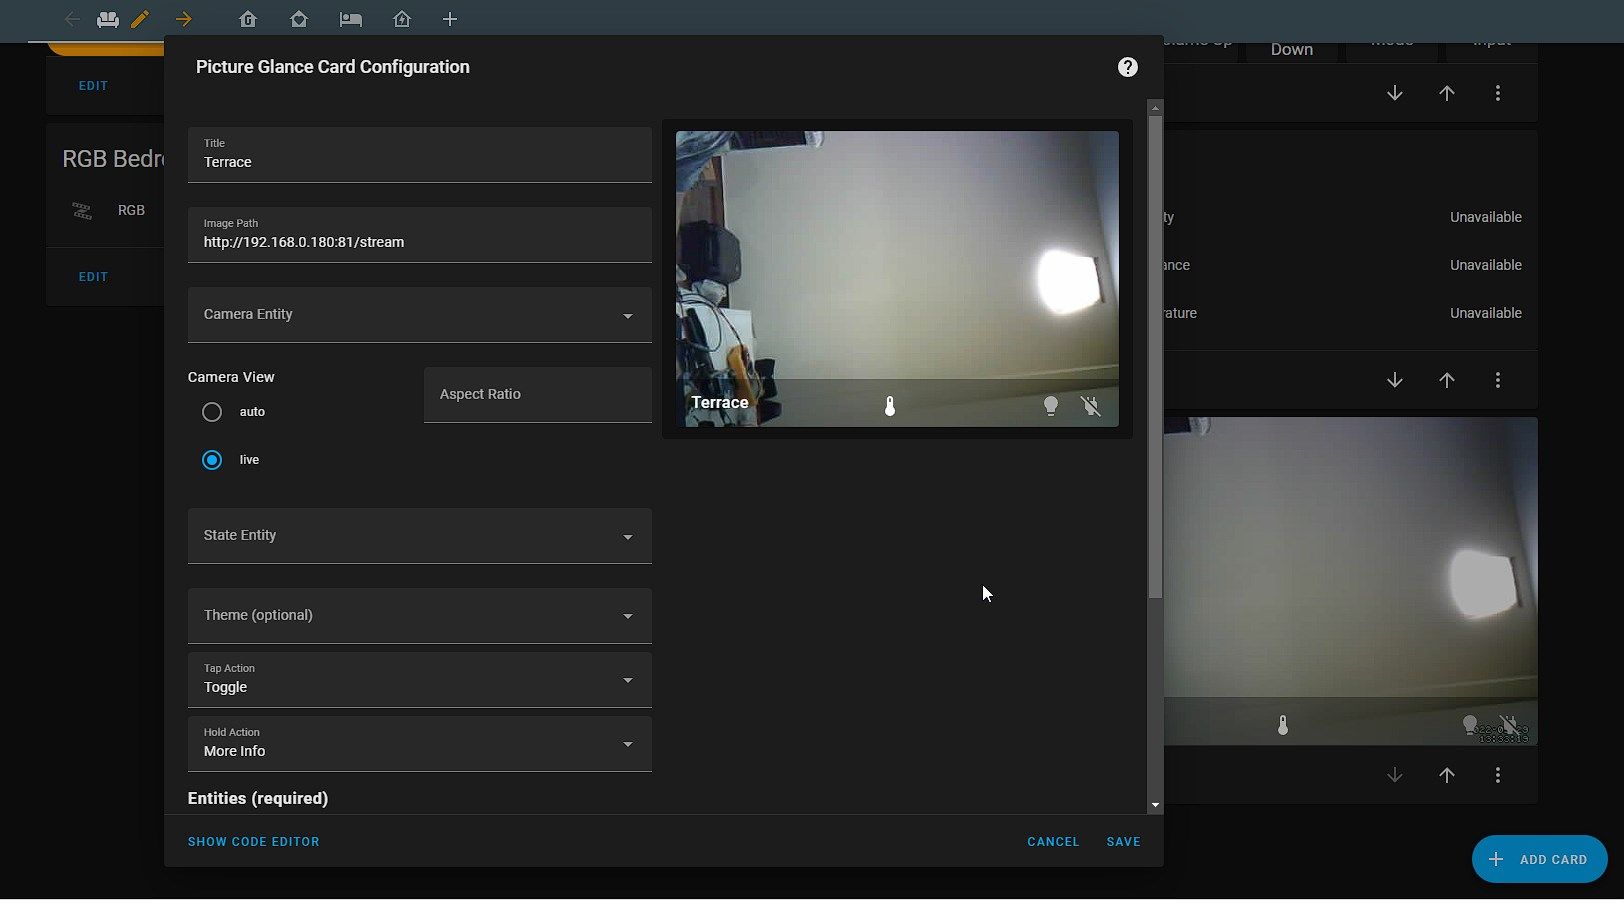Viewport: 1624px width, 905px height.
Task: Save the card configuration
Action: click(1123, 842)
